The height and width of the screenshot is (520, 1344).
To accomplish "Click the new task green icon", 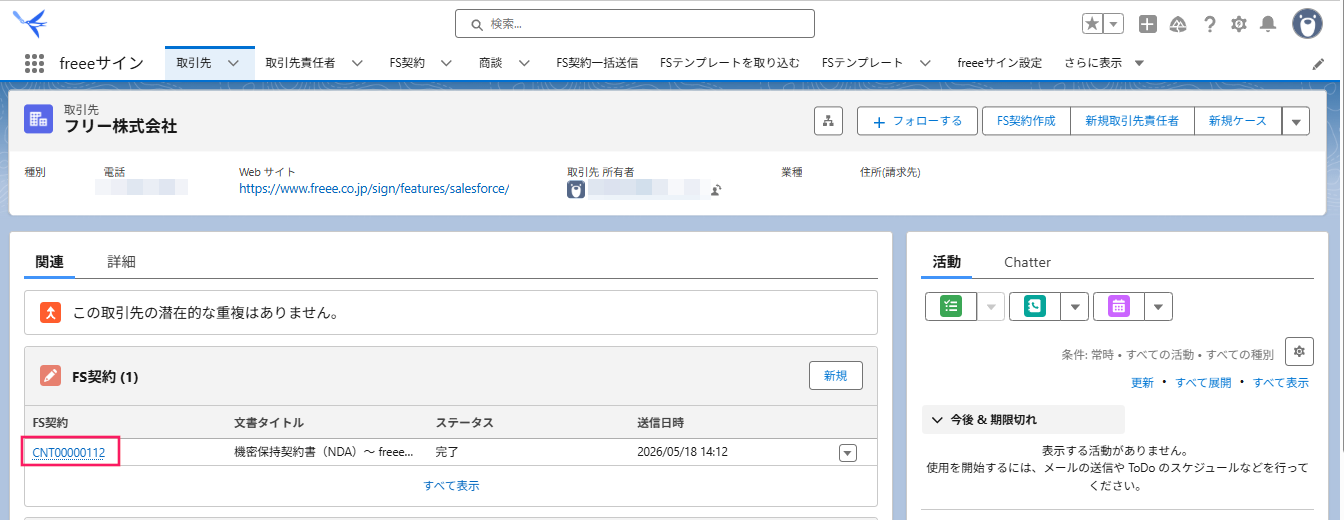I will 950,306.
